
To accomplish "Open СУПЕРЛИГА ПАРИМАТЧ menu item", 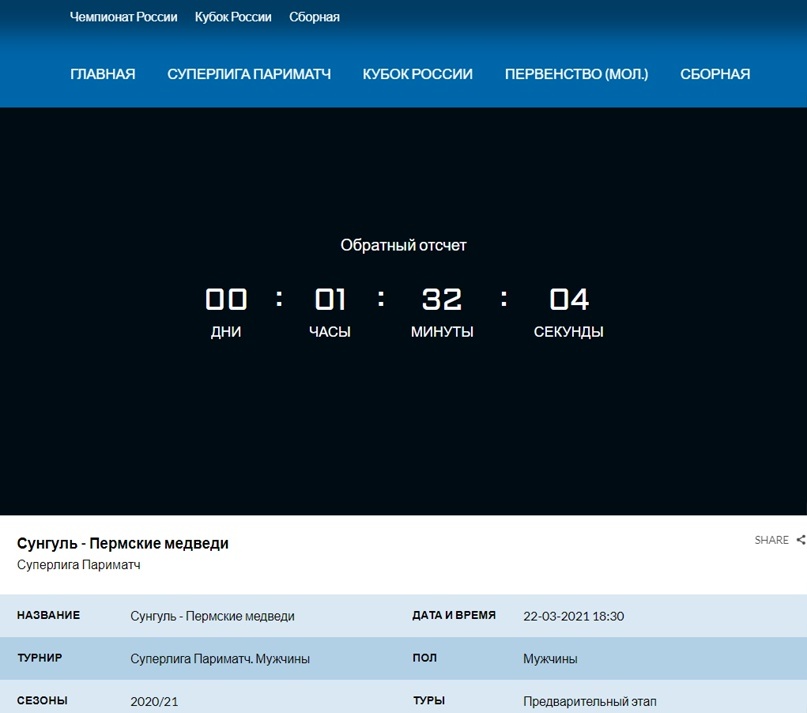I will click(x=249, y=74).
